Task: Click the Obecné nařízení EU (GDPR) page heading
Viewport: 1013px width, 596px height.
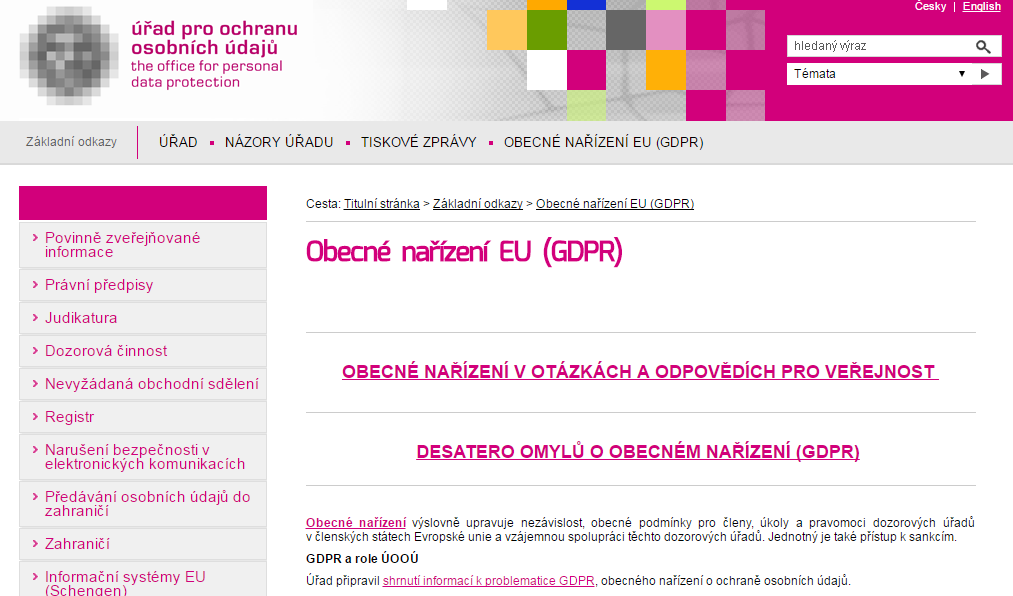Action: pos(464,252)
